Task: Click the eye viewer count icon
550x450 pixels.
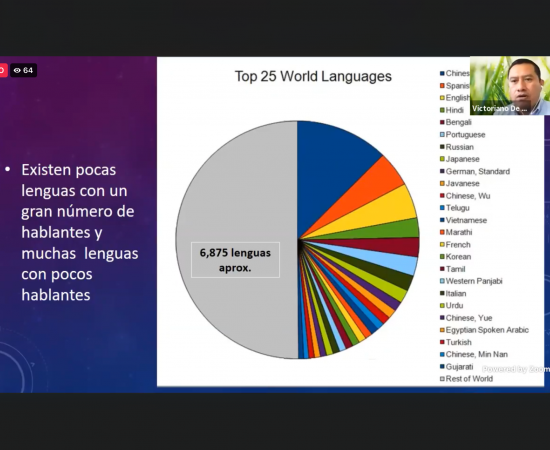Action: (17, 70)
